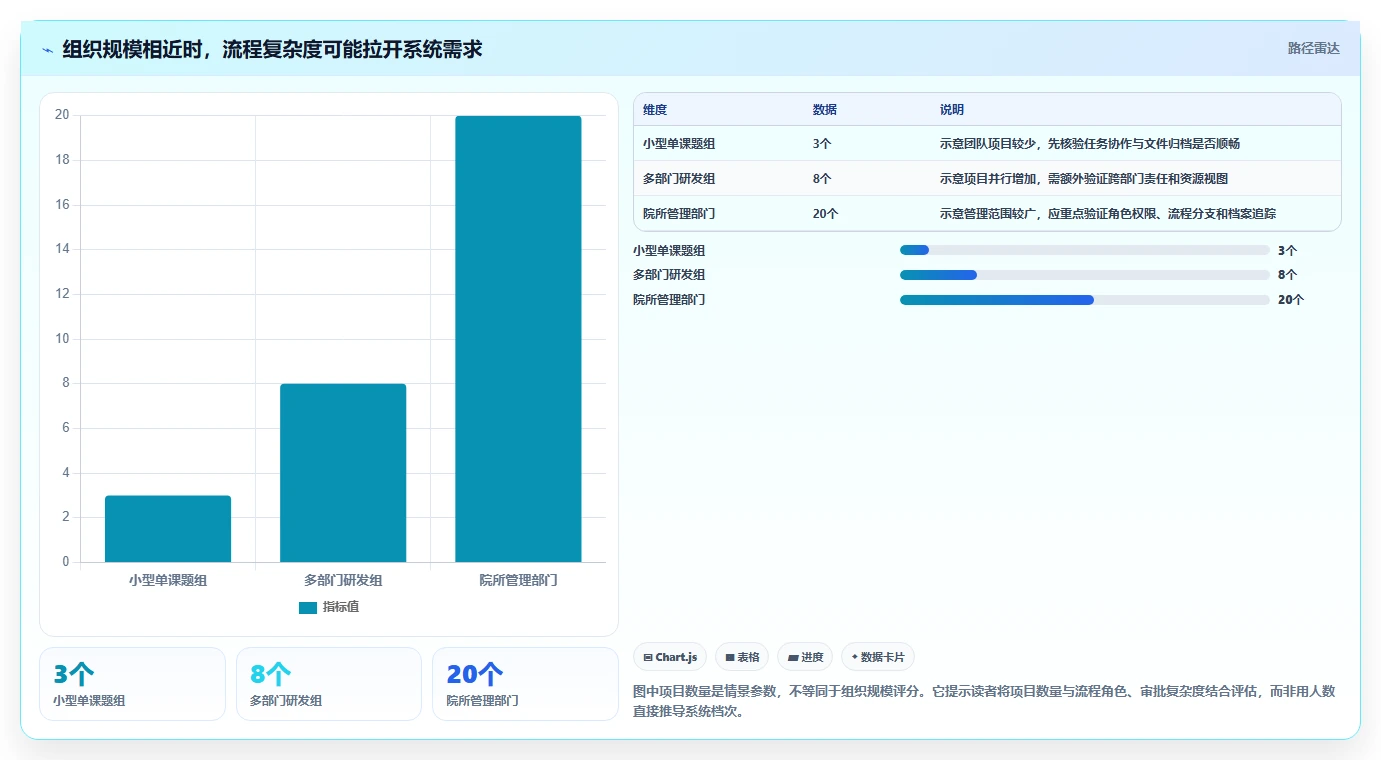The image size is (1381, 760).
Task: Click the lightning icon beside the page title
Action: [x=48, y=50]
